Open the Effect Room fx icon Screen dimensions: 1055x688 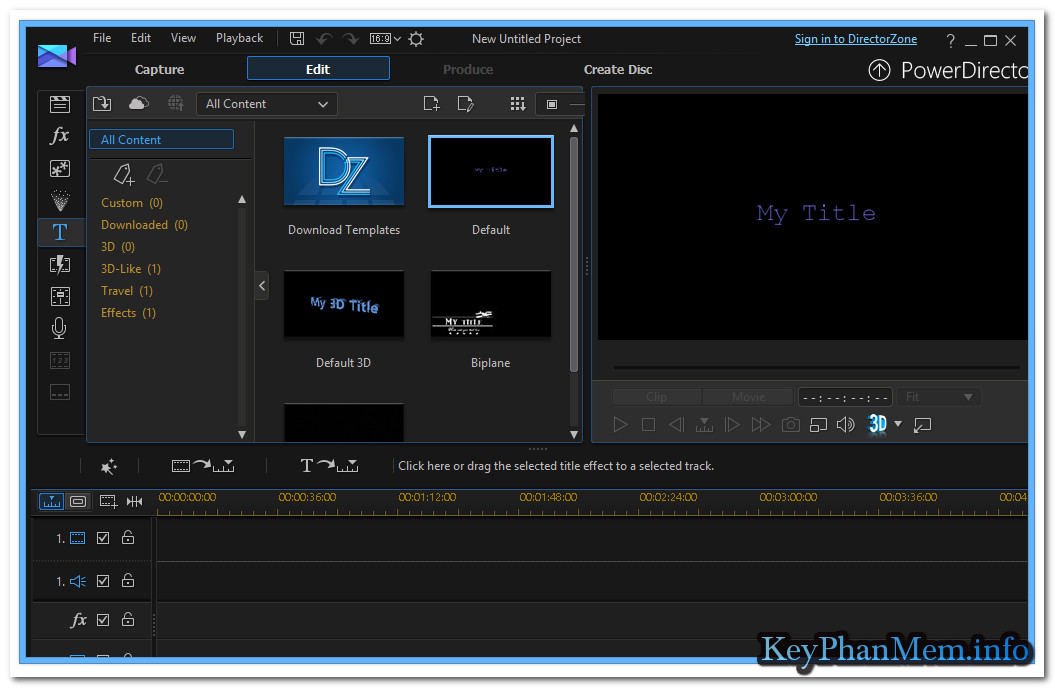60,135
